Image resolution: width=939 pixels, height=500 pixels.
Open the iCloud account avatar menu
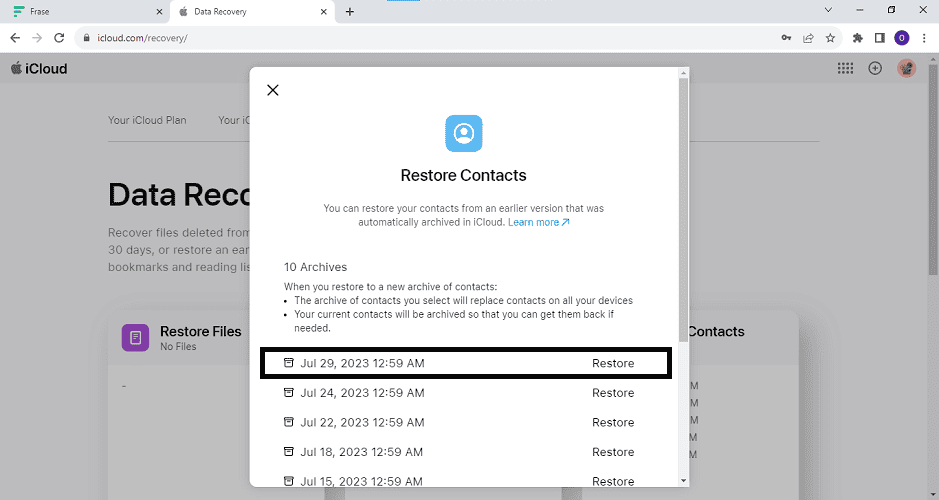[906, 69]
